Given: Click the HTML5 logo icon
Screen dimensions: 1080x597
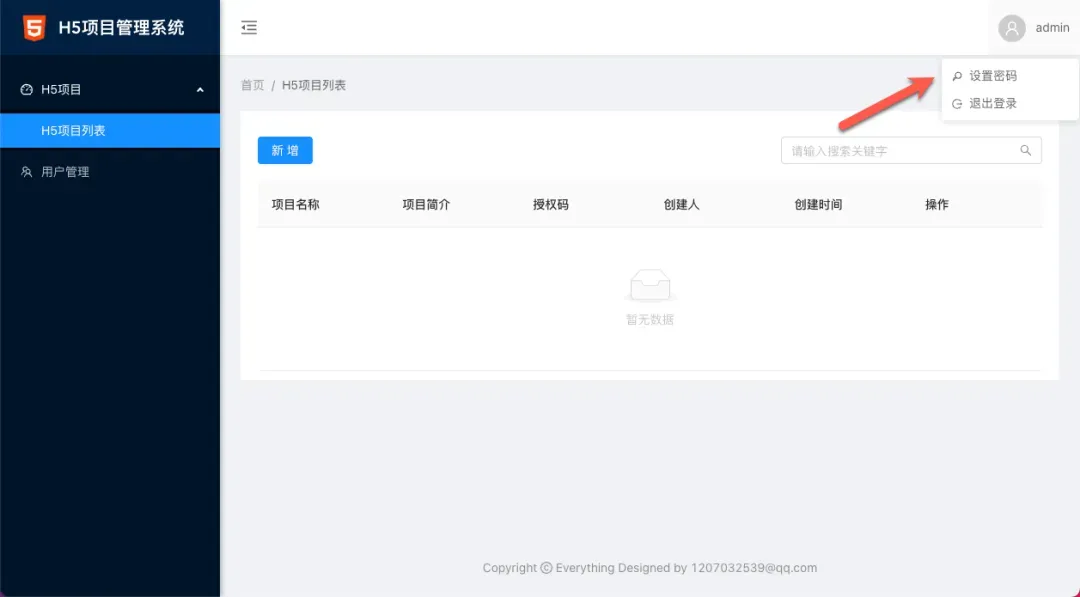Looking at the screenshot, I should (34, 28).
